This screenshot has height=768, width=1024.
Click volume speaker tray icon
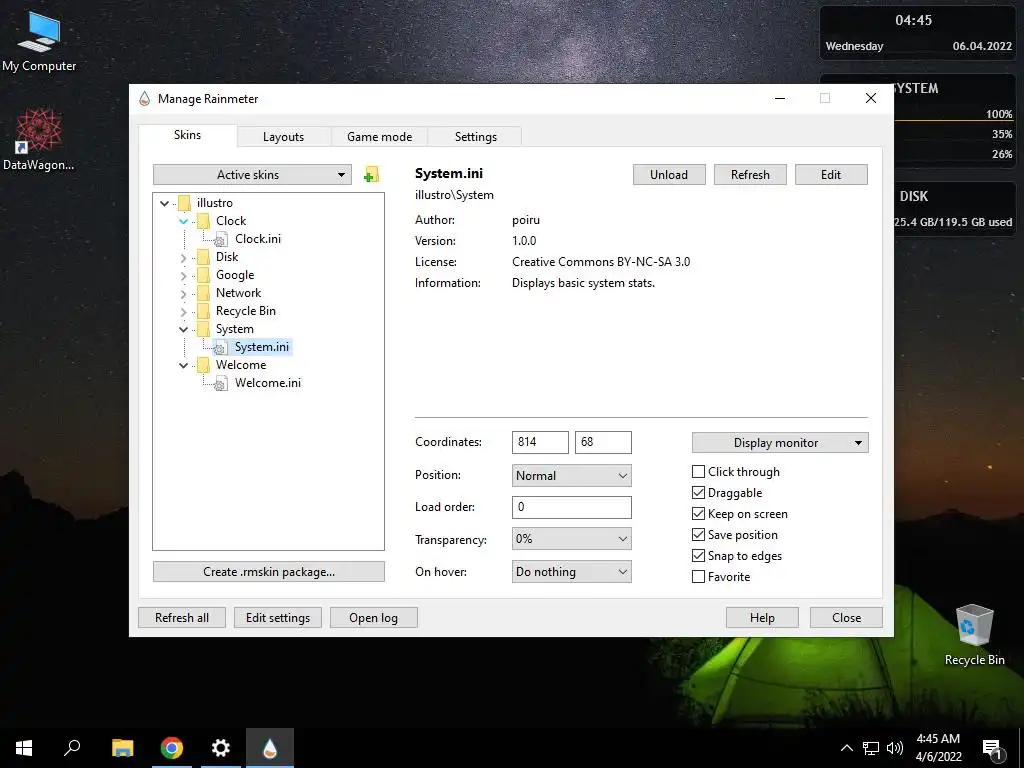click(895, 748)
